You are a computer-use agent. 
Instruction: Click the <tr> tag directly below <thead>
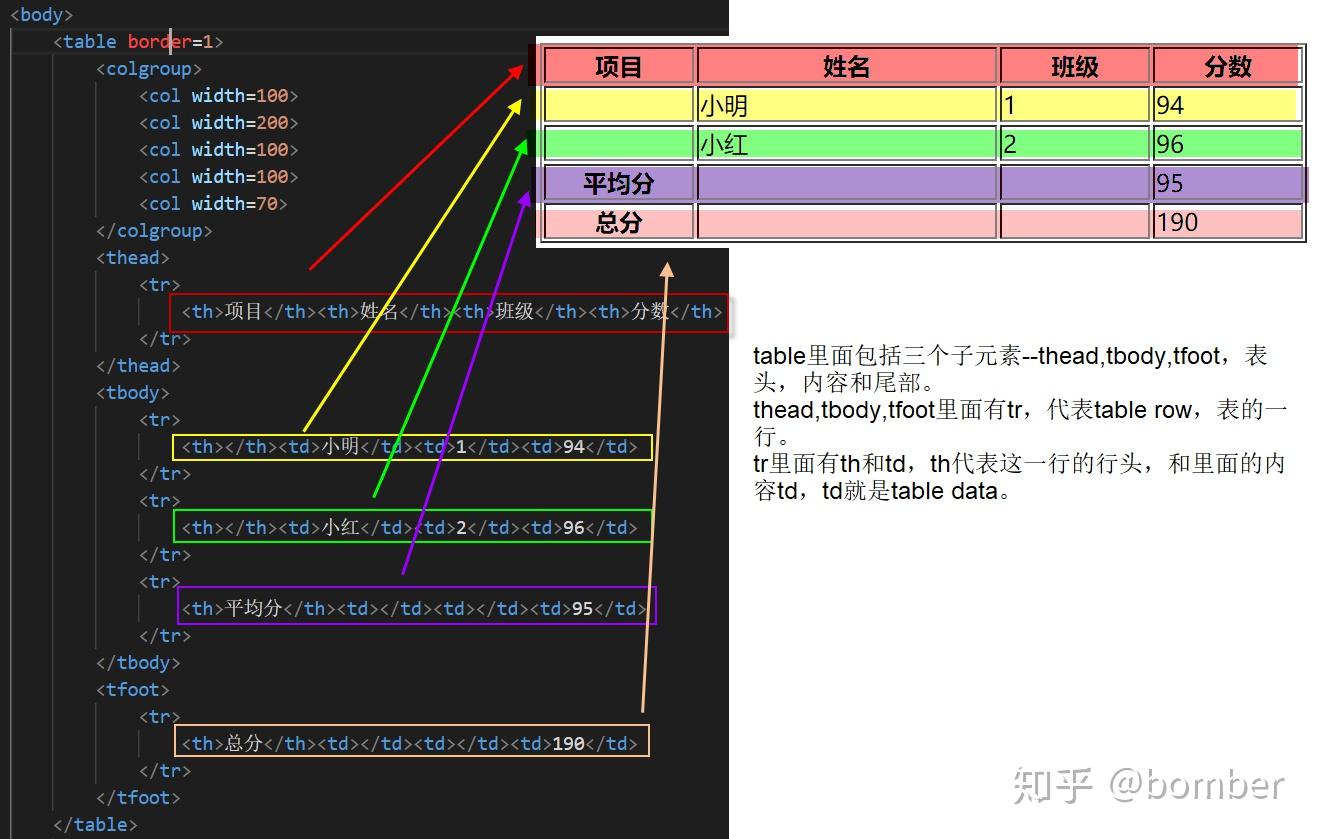[x=160, y=285]
